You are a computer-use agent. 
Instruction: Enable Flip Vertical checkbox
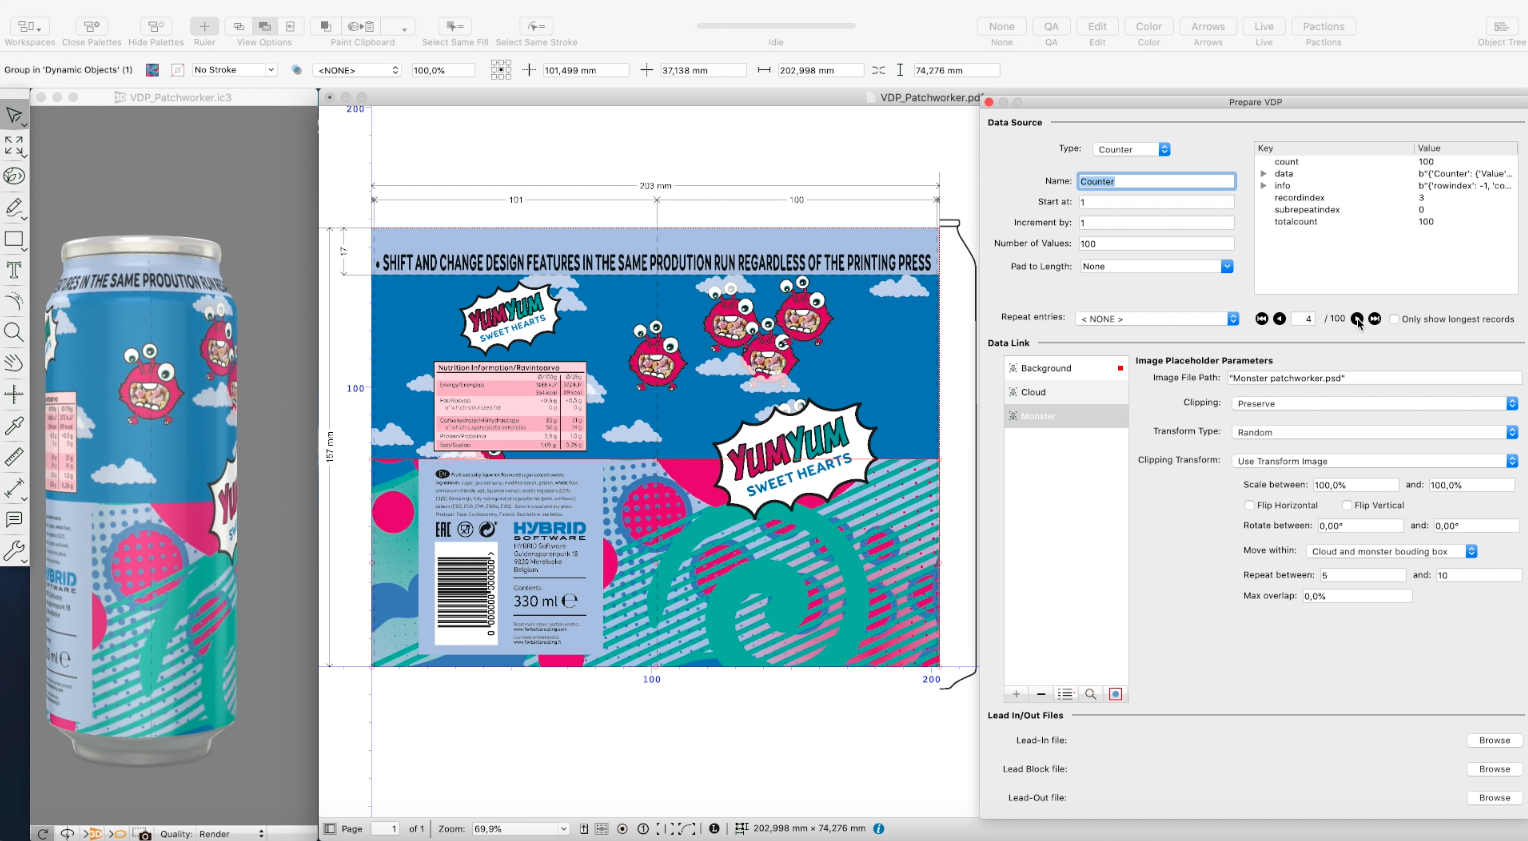(x=1347, y=506)
